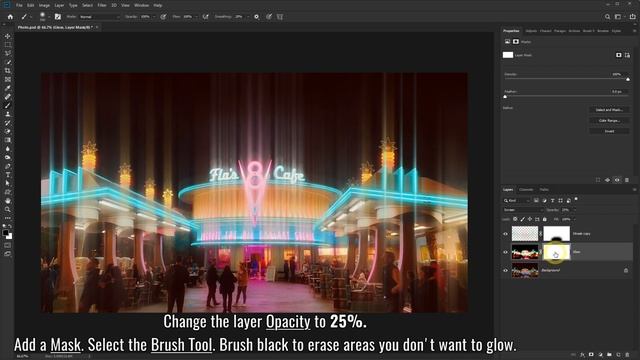
Task: Open the layer blend mode dropdown Screen
Action: [523, 210]
